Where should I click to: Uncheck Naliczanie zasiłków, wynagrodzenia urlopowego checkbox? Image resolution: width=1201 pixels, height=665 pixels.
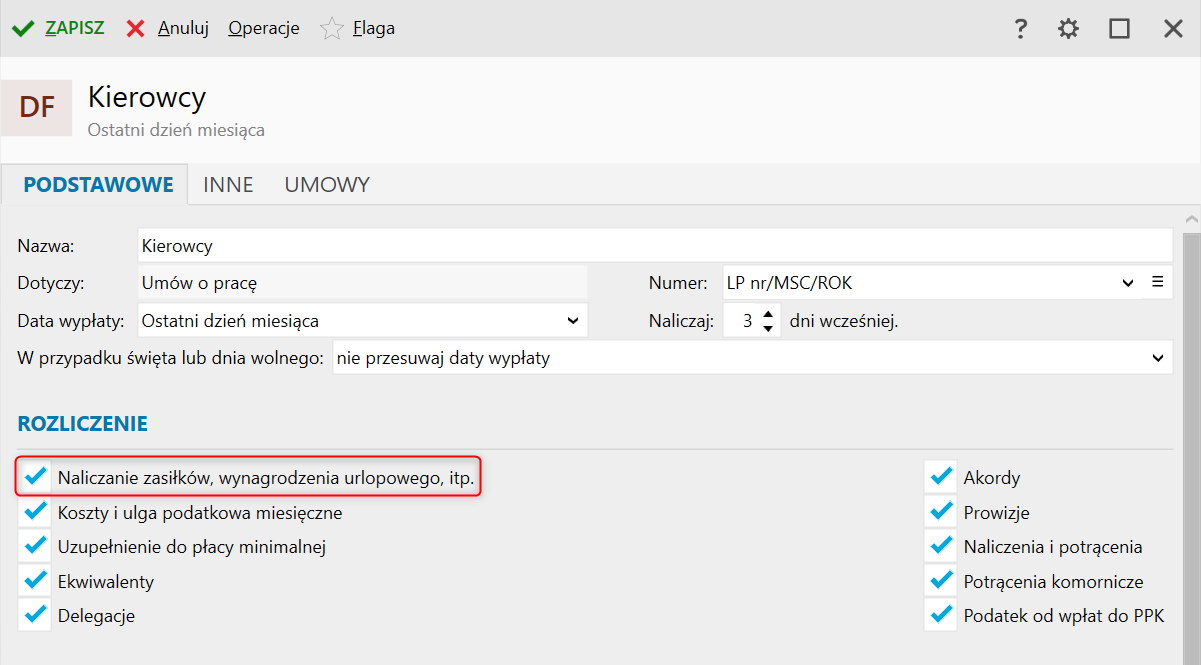[35, 477]
